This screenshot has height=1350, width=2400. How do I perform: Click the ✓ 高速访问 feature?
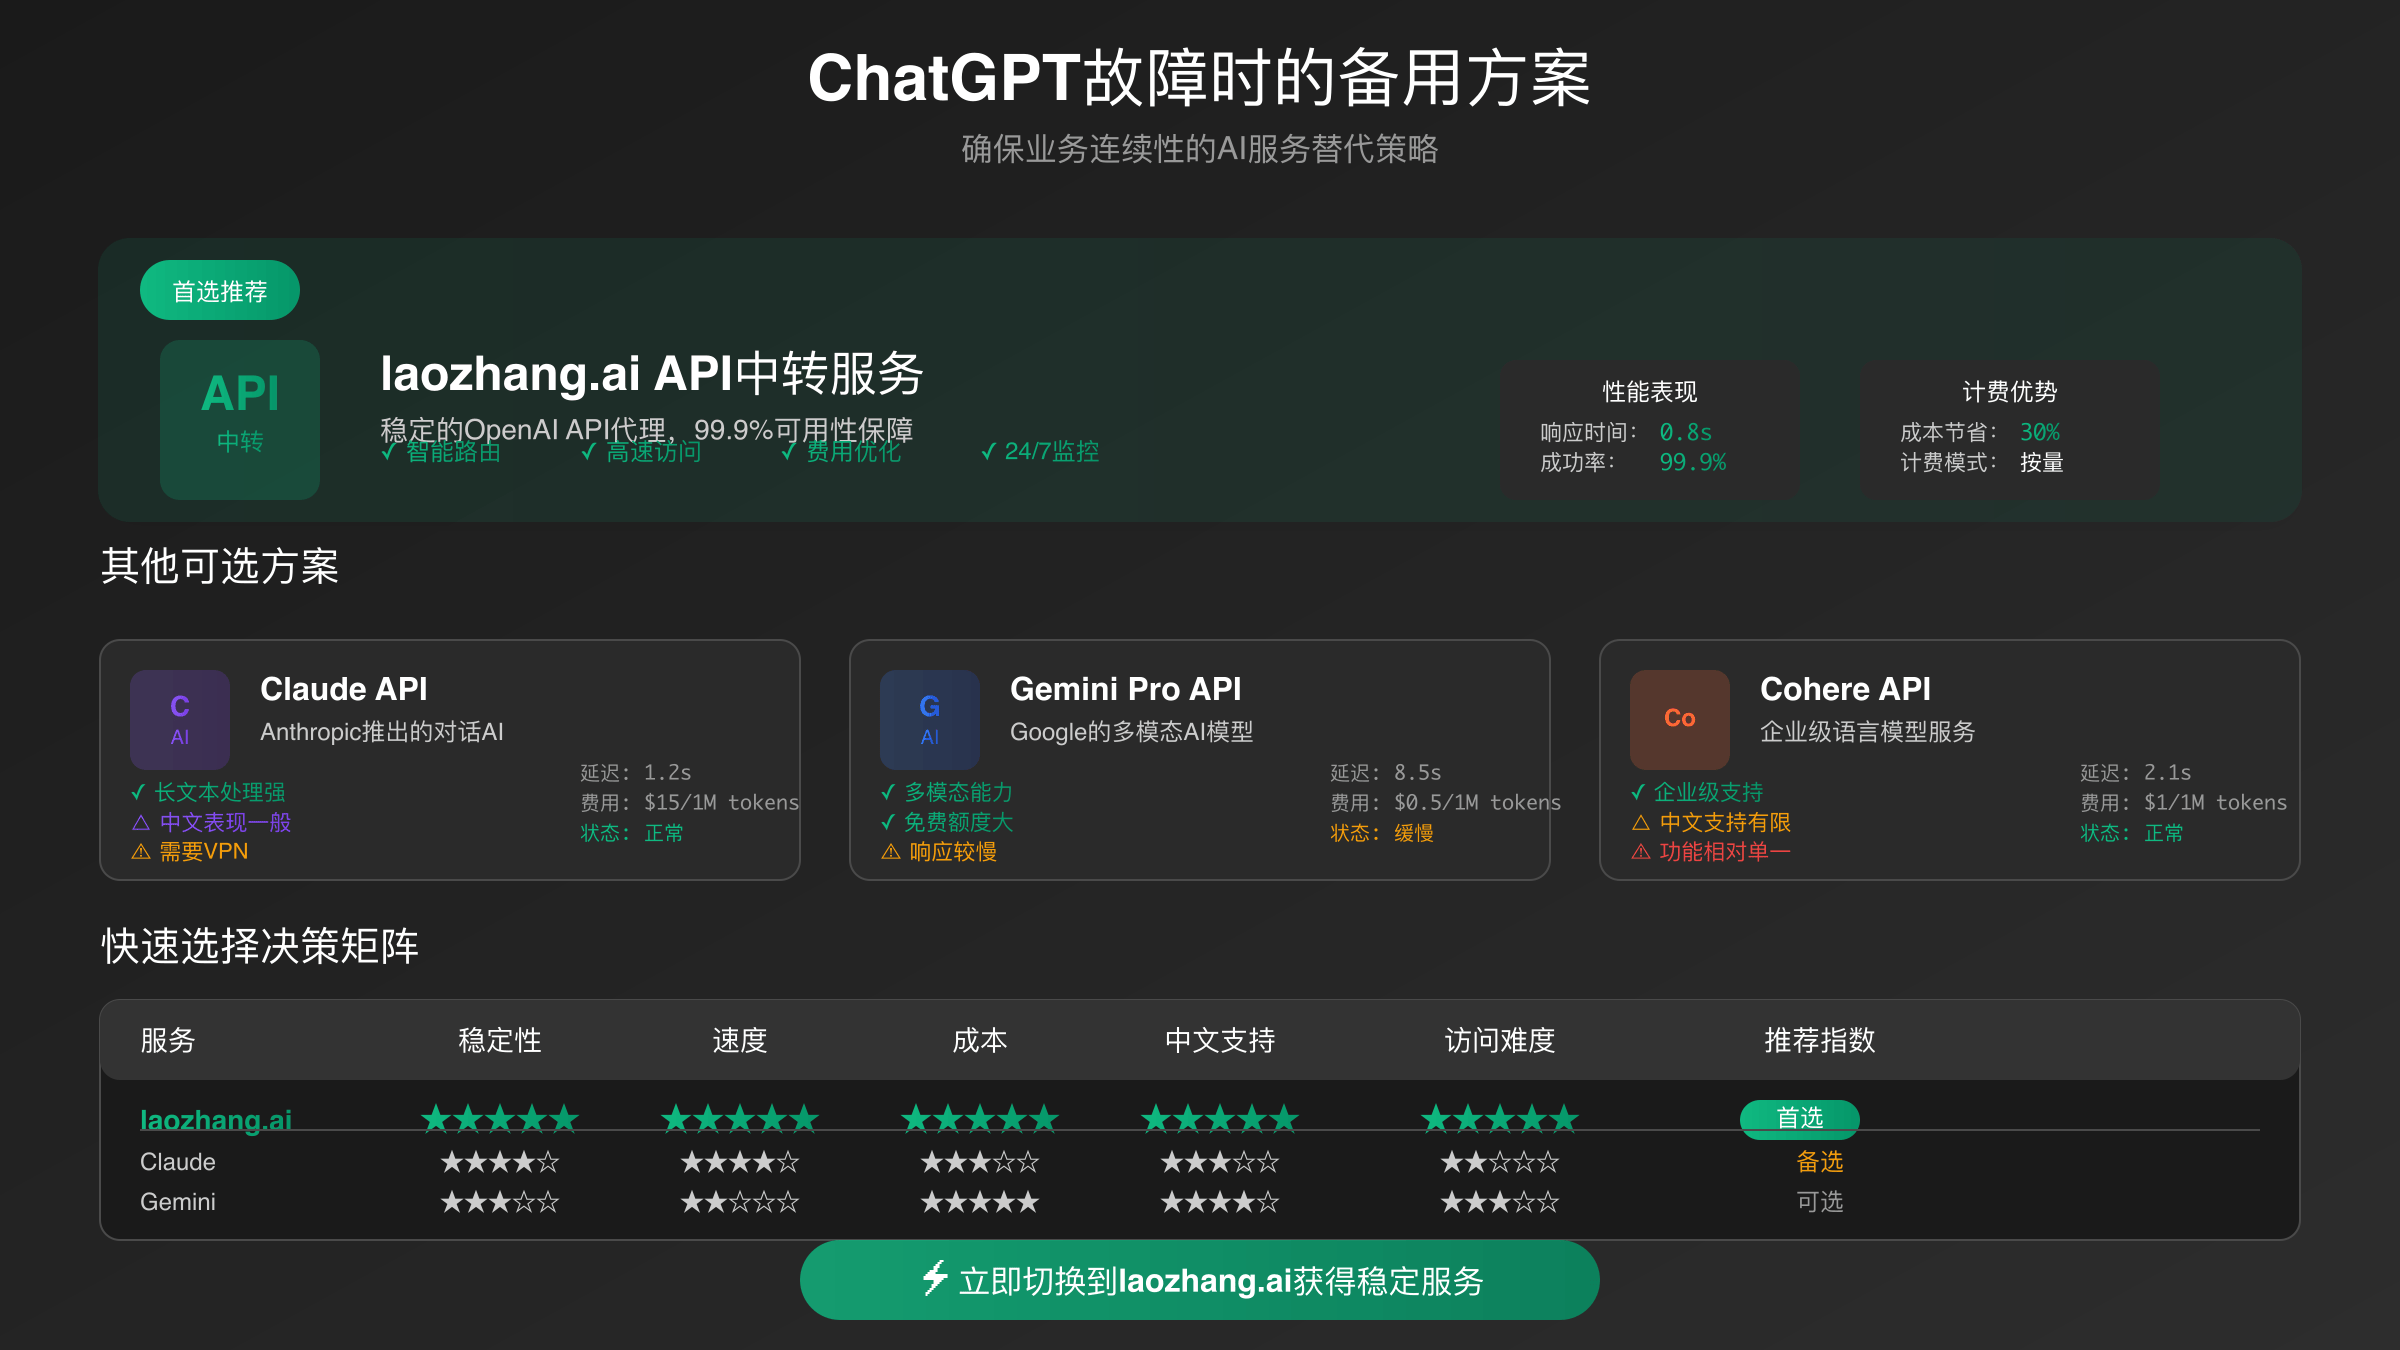coord(641,452)
